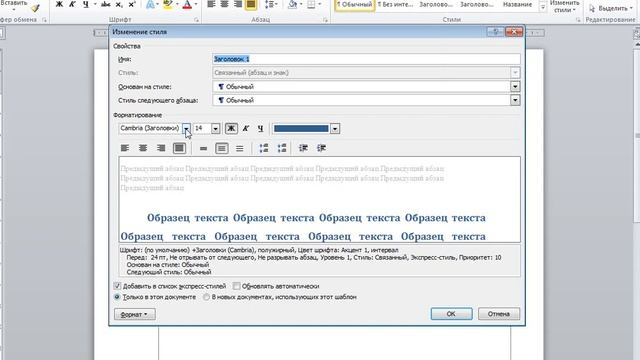Open the Абзац dialog launcher in ribbon
Screen dimensions: 640x360
(x=325, y=20)
